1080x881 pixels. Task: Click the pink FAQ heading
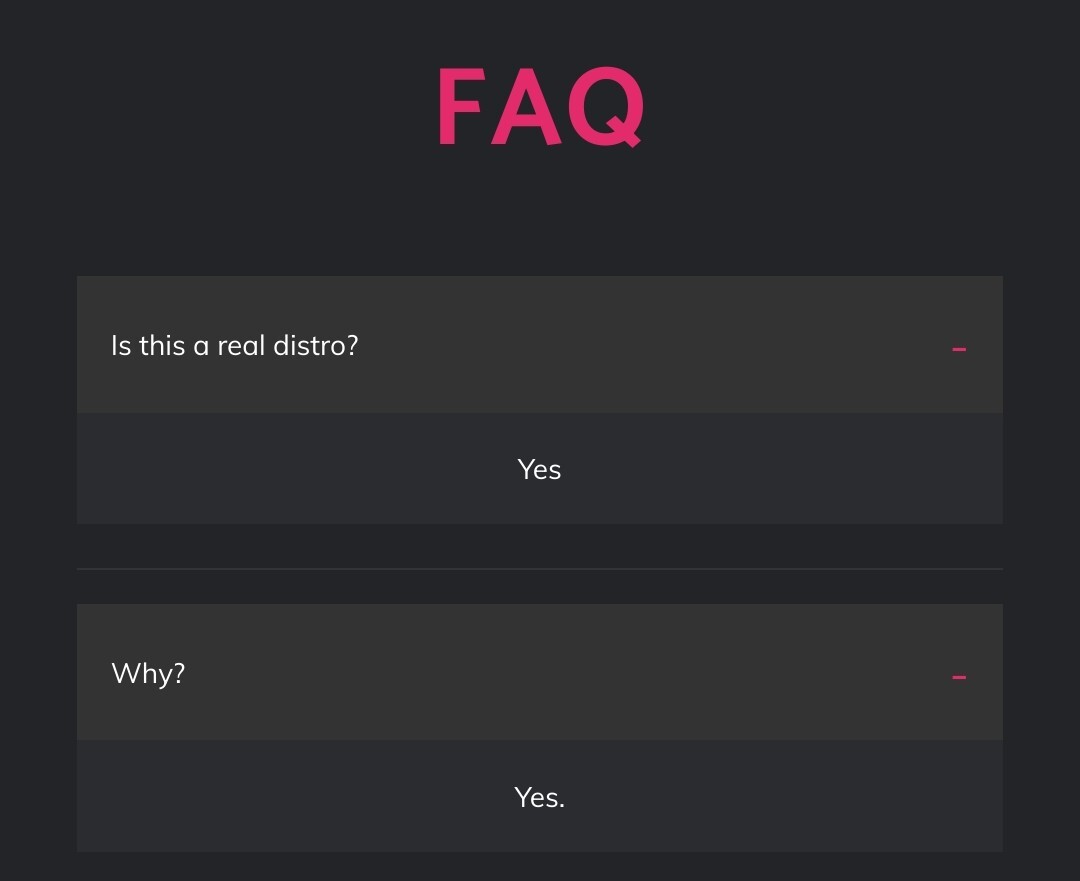540,108
